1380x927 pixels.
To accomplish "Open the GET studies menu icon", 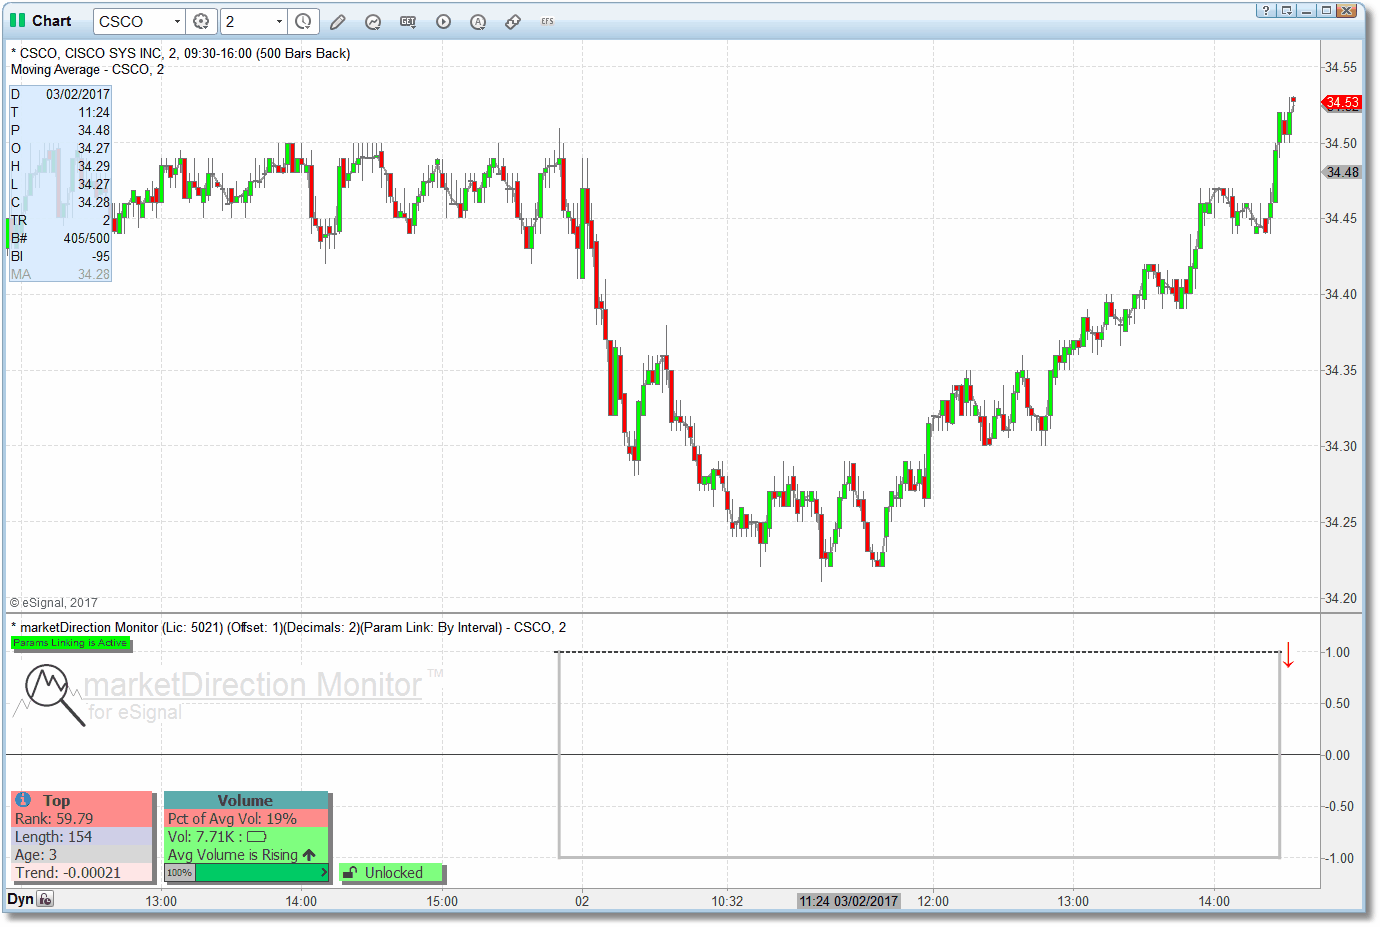I will click(x=408, y=21).
